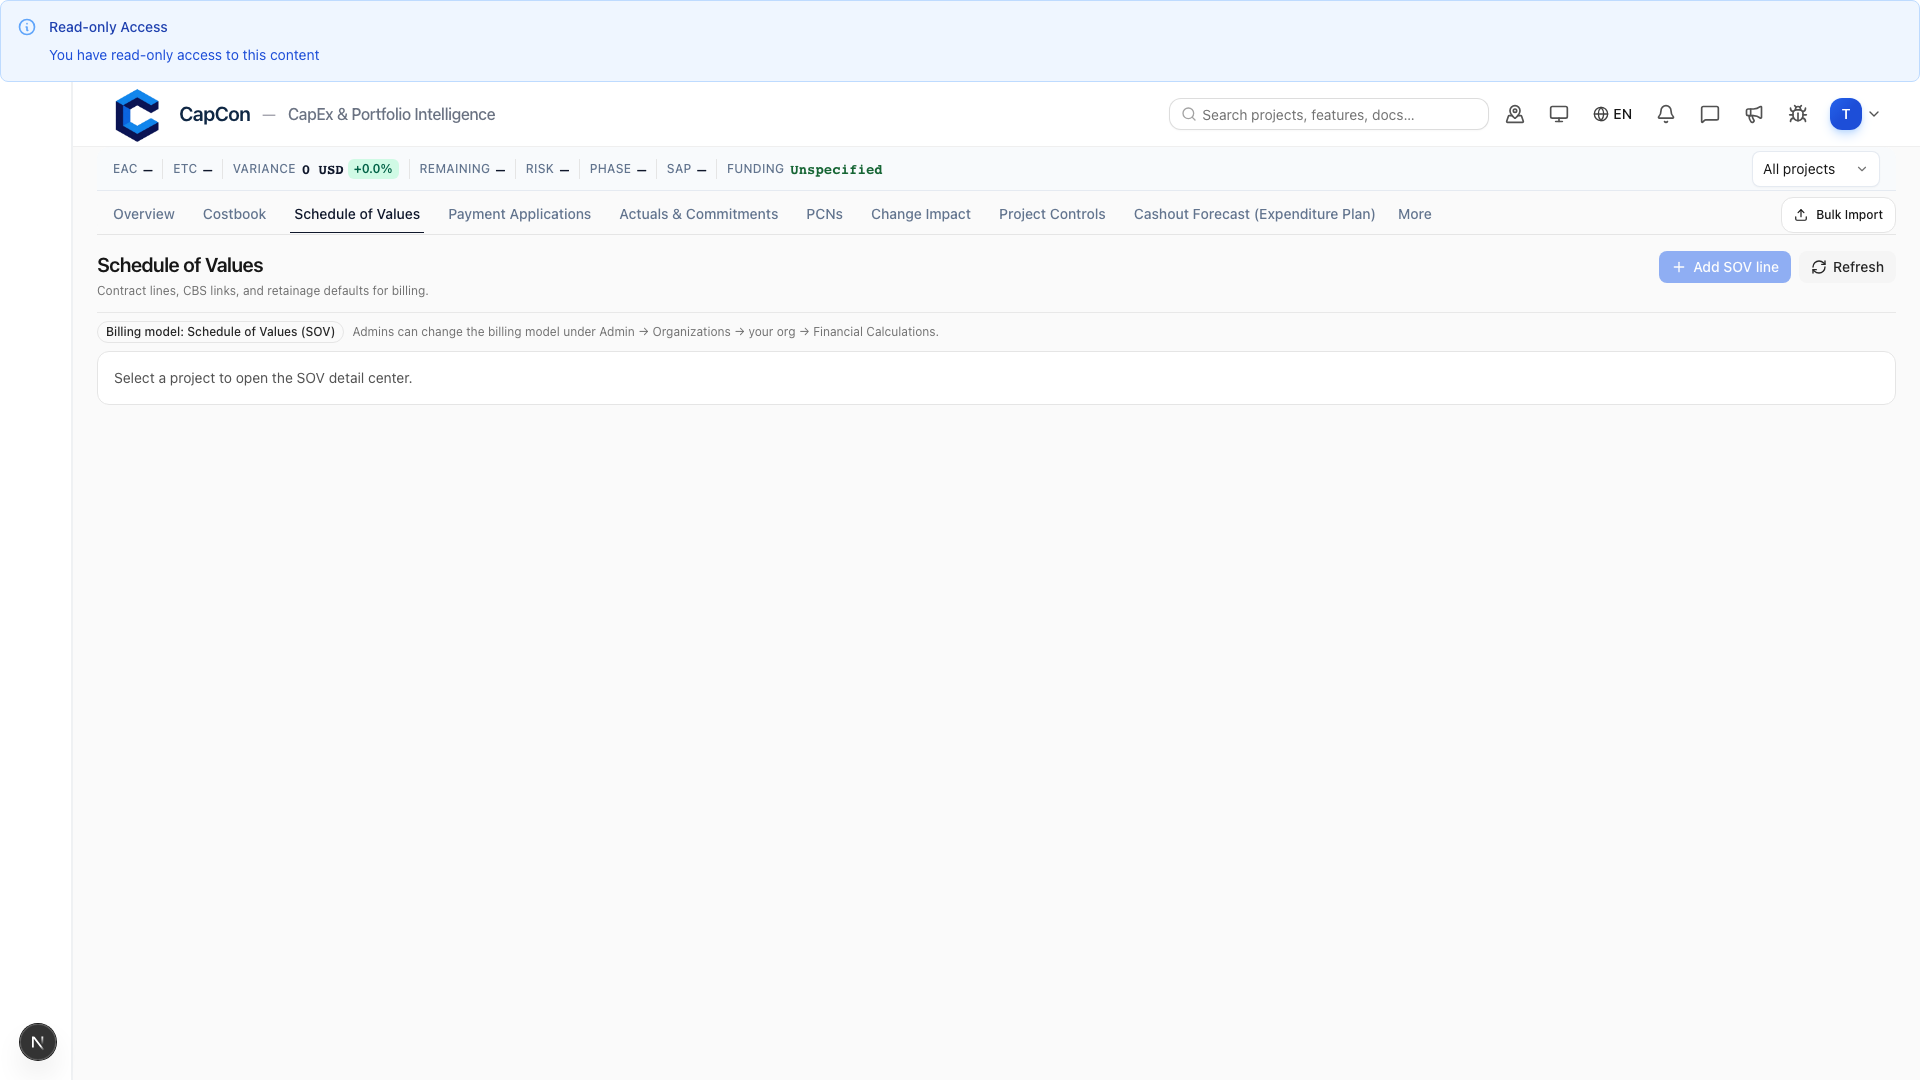
Task: Click 'Select a project to open' message
Action: click(263, 378)
